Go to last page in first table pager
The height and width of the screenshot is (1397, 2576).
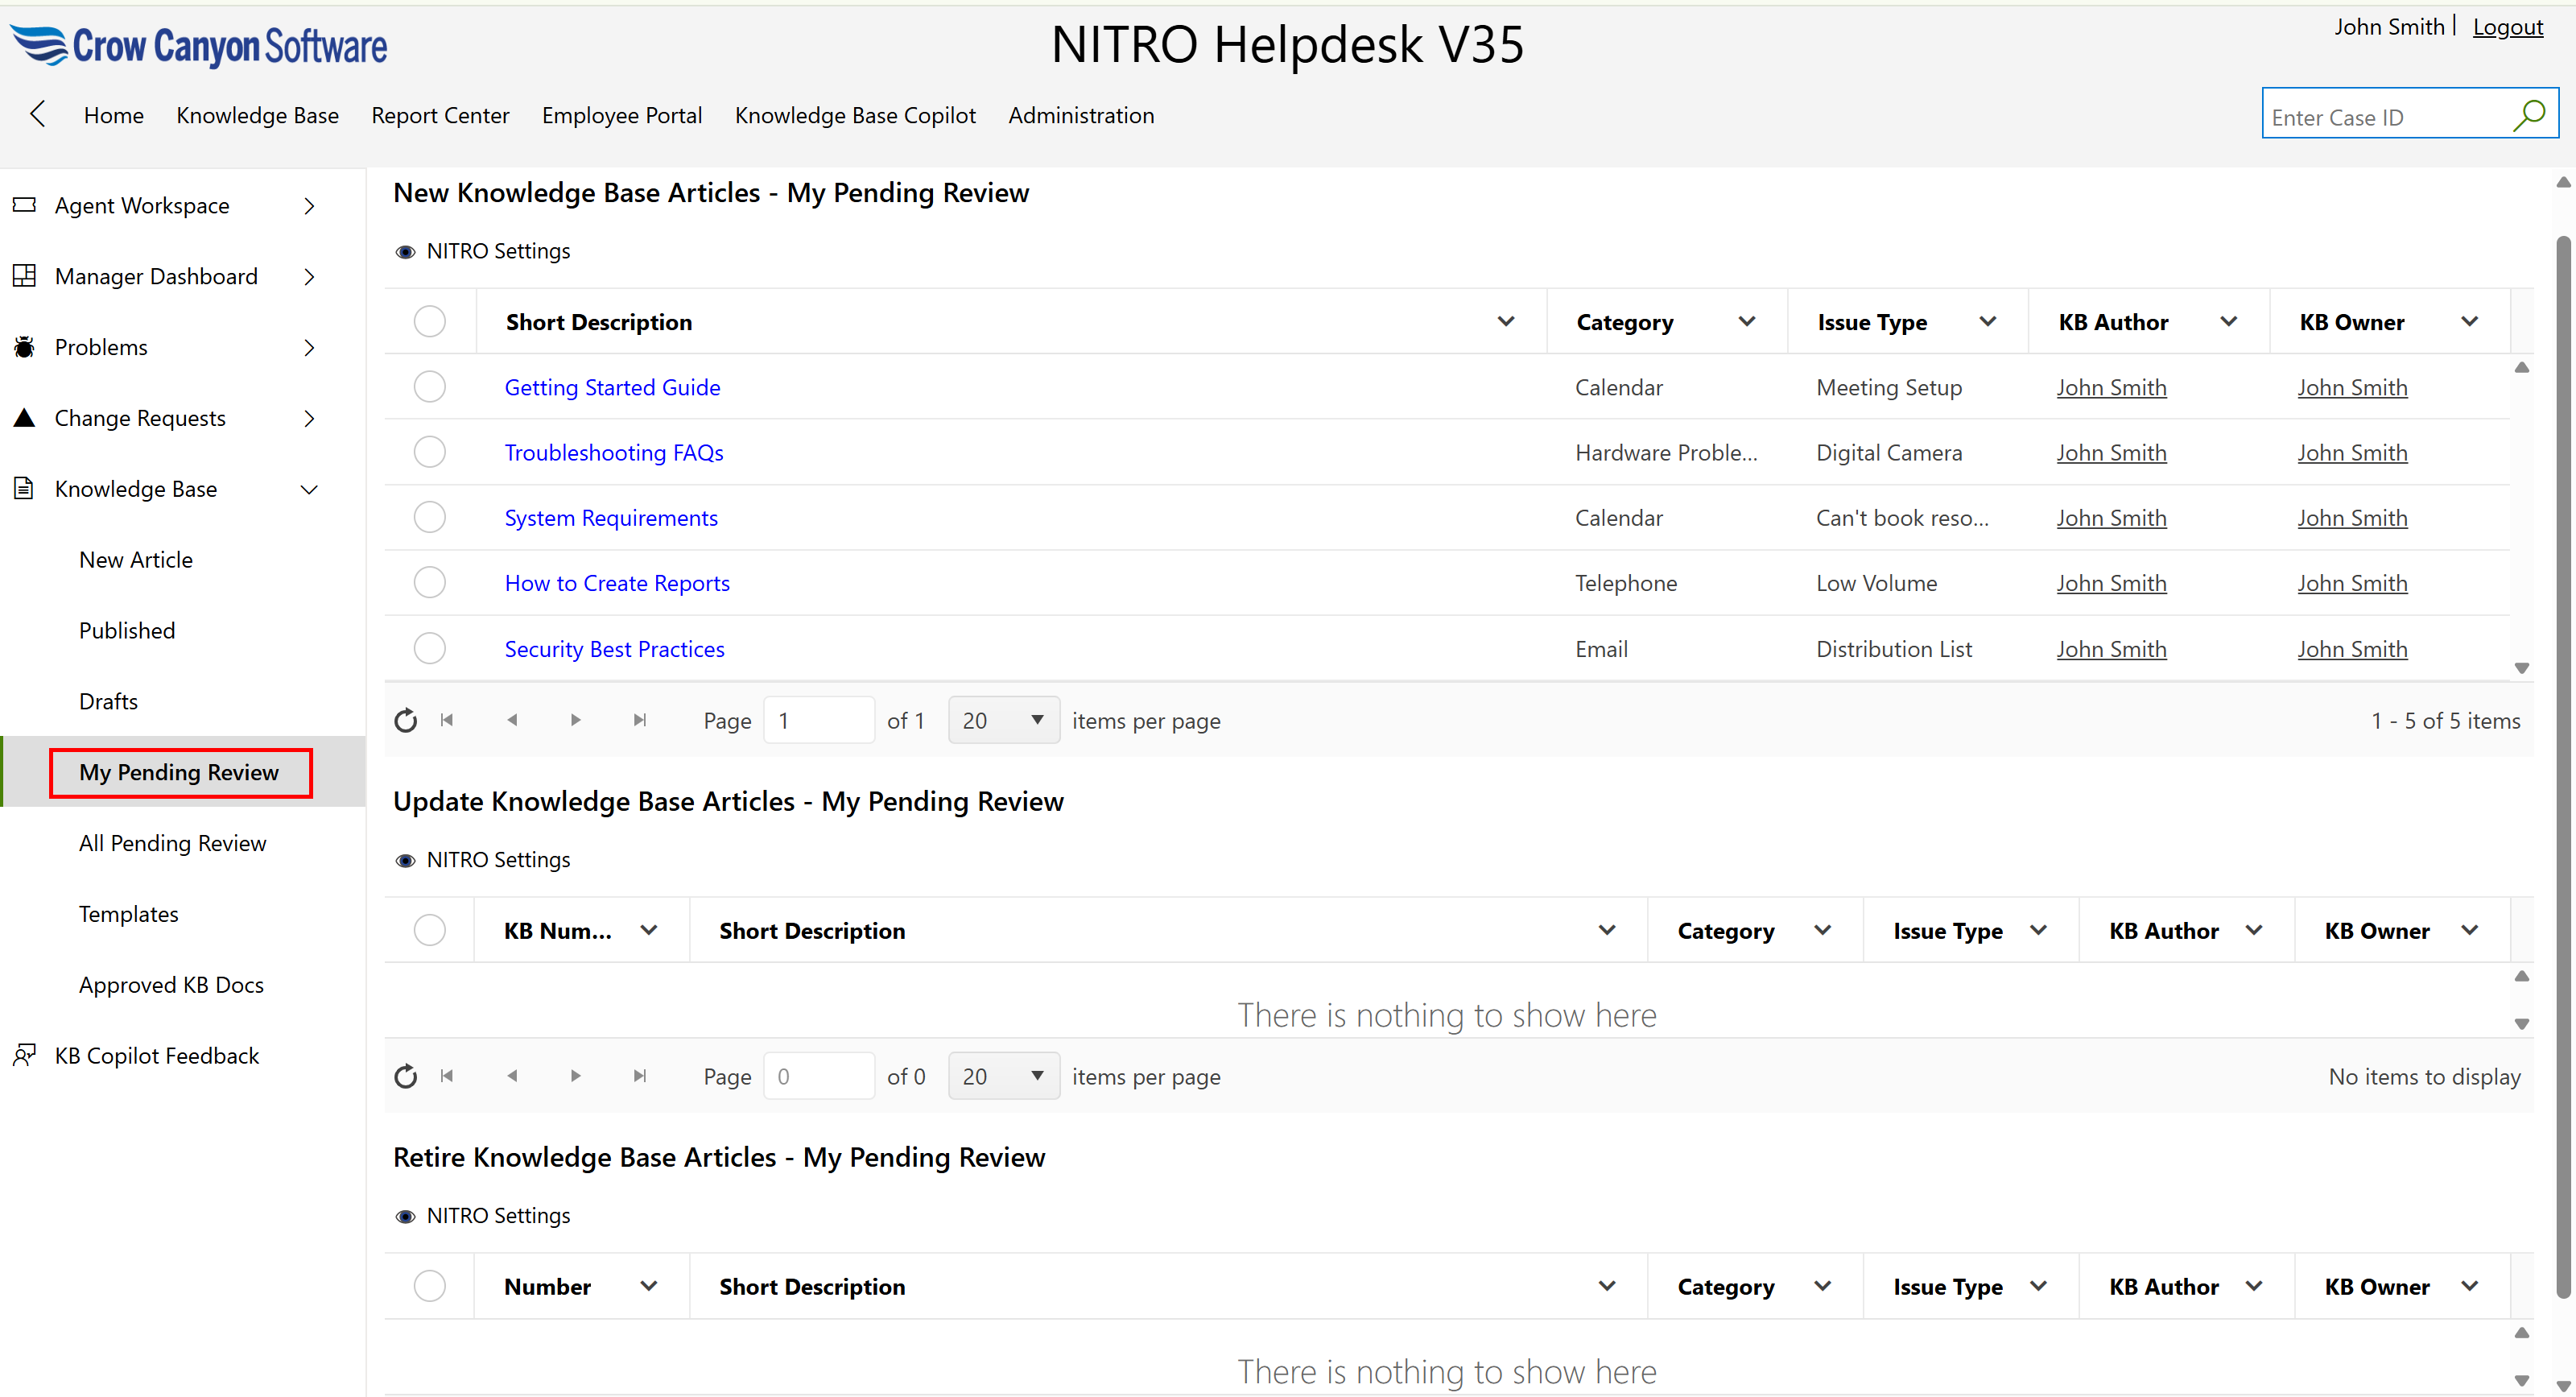pyautogui.click(x=640, y=720)
